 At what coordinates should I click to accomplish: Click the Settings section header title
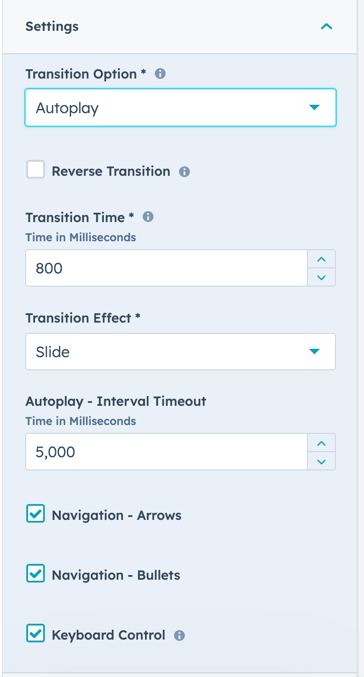pos(52,26)
